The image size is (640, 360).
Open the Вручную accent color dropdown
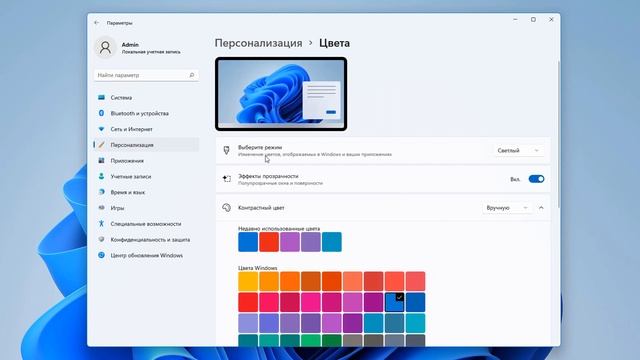[507, 208]
